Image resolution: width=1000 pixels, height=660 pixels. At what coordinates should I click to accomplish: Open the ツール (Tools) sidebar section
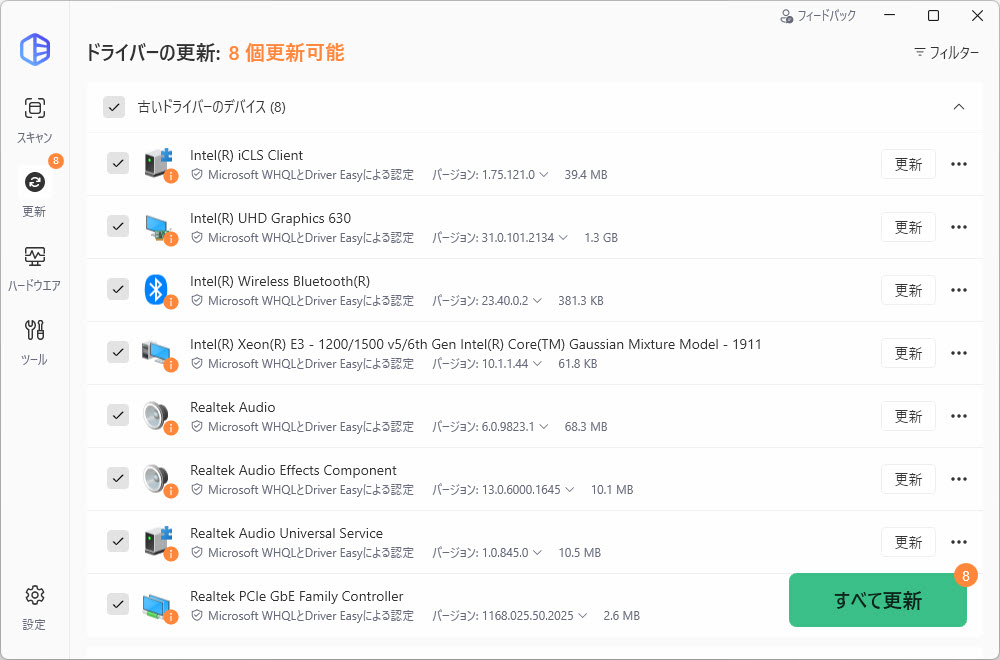(34, 342)
